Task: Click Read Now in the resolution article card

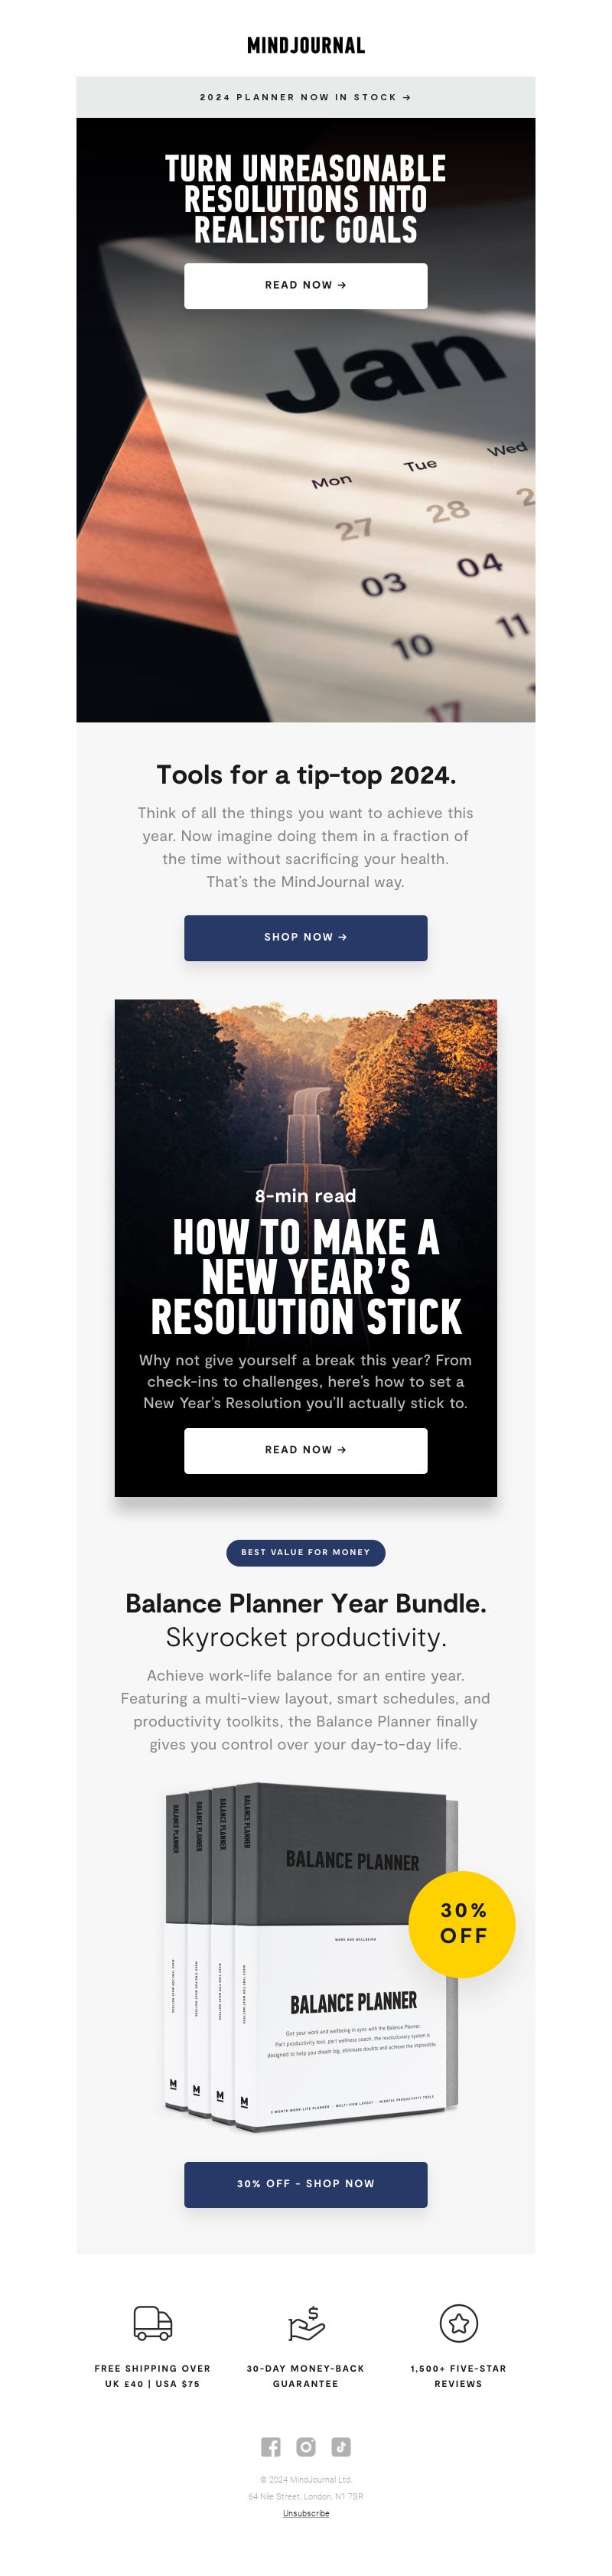Action: (x=306, y=1449)
